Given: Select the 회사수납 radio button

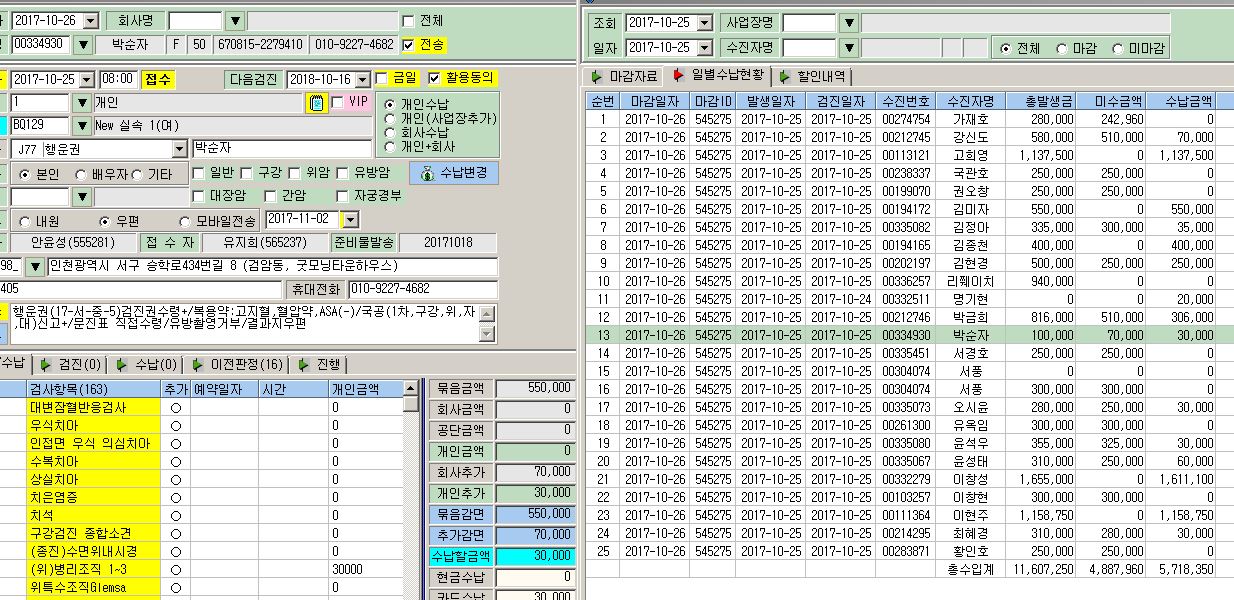Looking at the screenshot, I should click(390, 132).
